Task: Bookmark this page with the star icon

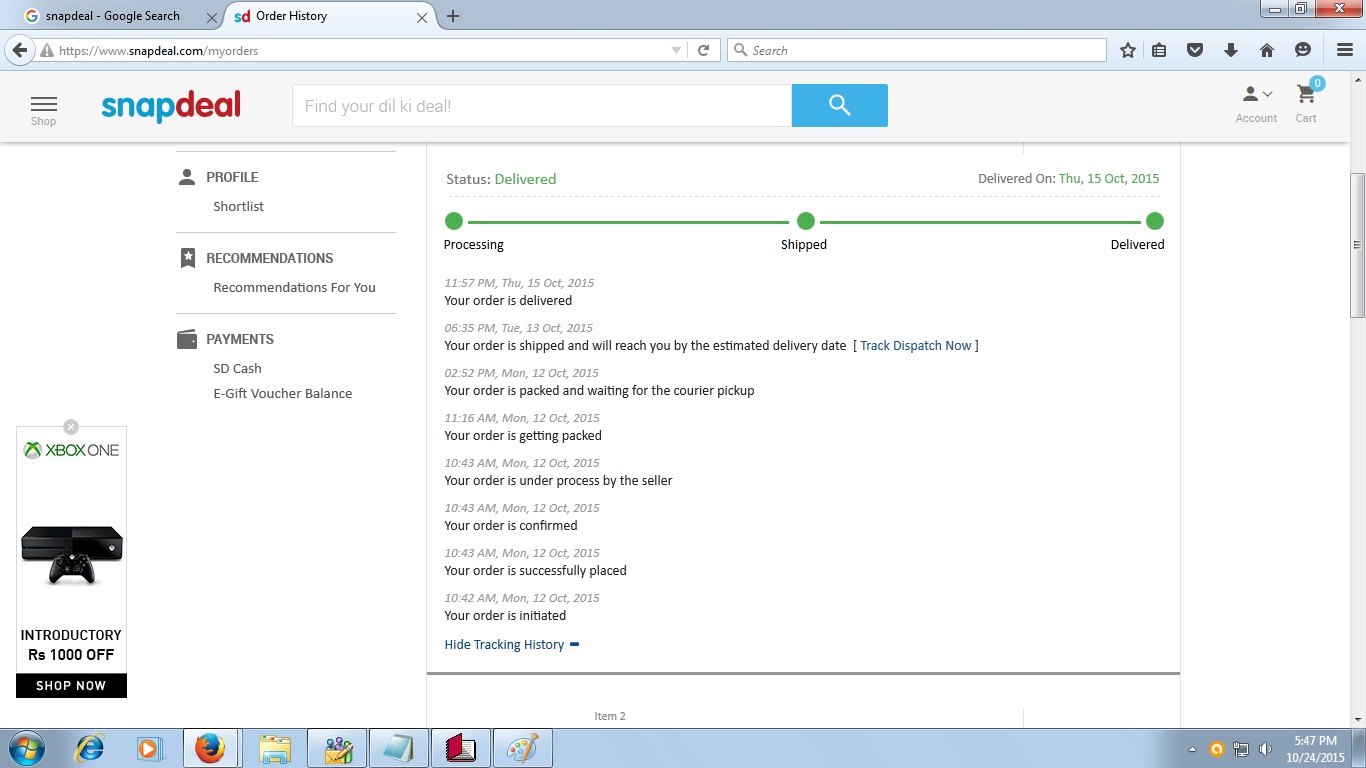Action: [x=1128, y=50]
